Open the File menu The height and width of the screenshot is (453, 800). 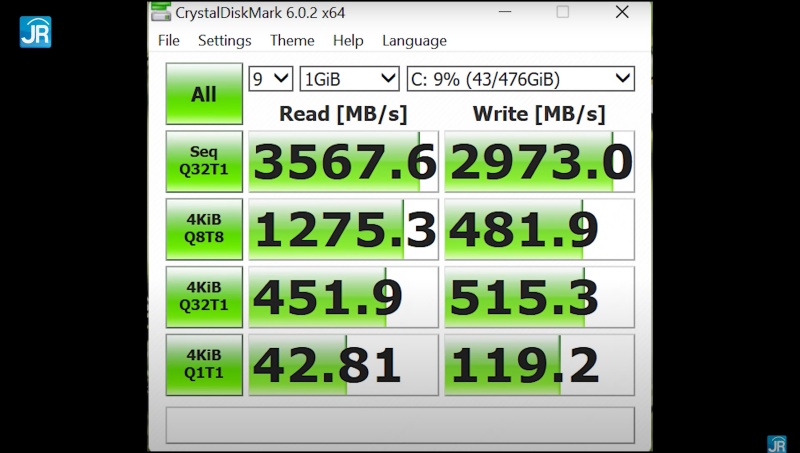pos(169,40)
